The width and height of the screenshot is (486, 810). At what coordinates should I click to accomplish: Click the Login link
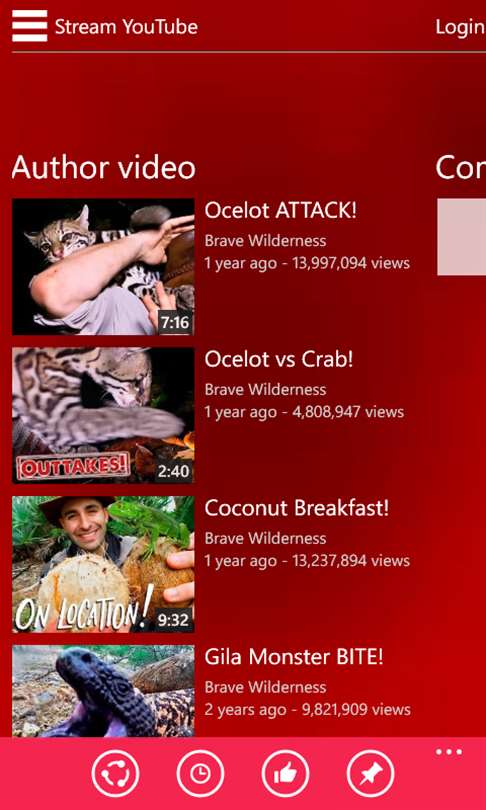tap(460, 27)
